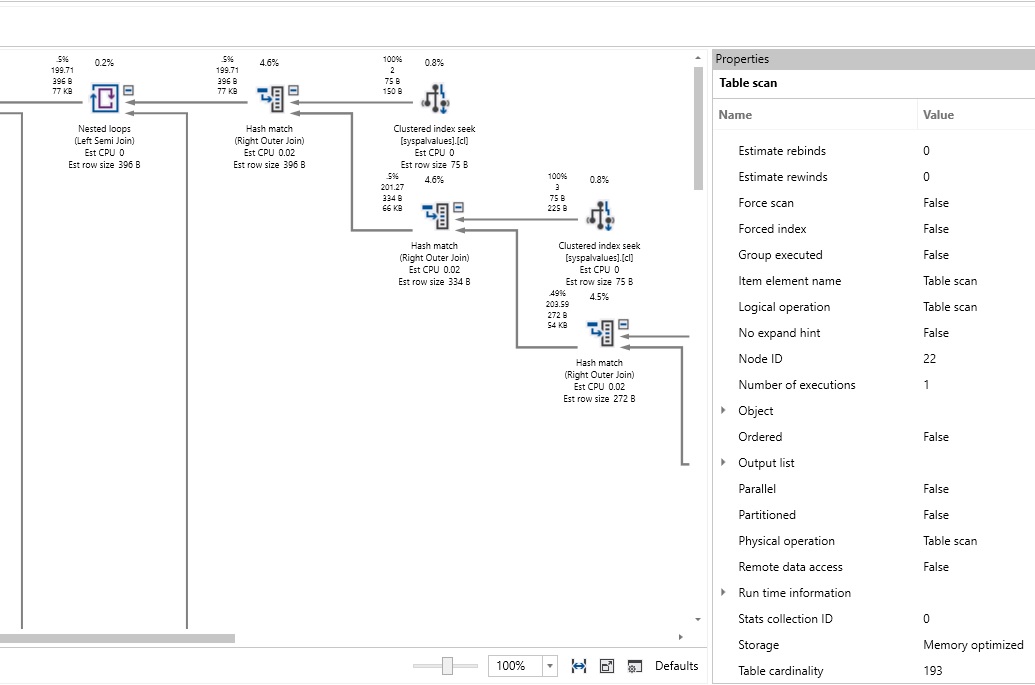Open the plan display settings icon
The width and height of the screenshot is (1035, 685).
(634, 666)
